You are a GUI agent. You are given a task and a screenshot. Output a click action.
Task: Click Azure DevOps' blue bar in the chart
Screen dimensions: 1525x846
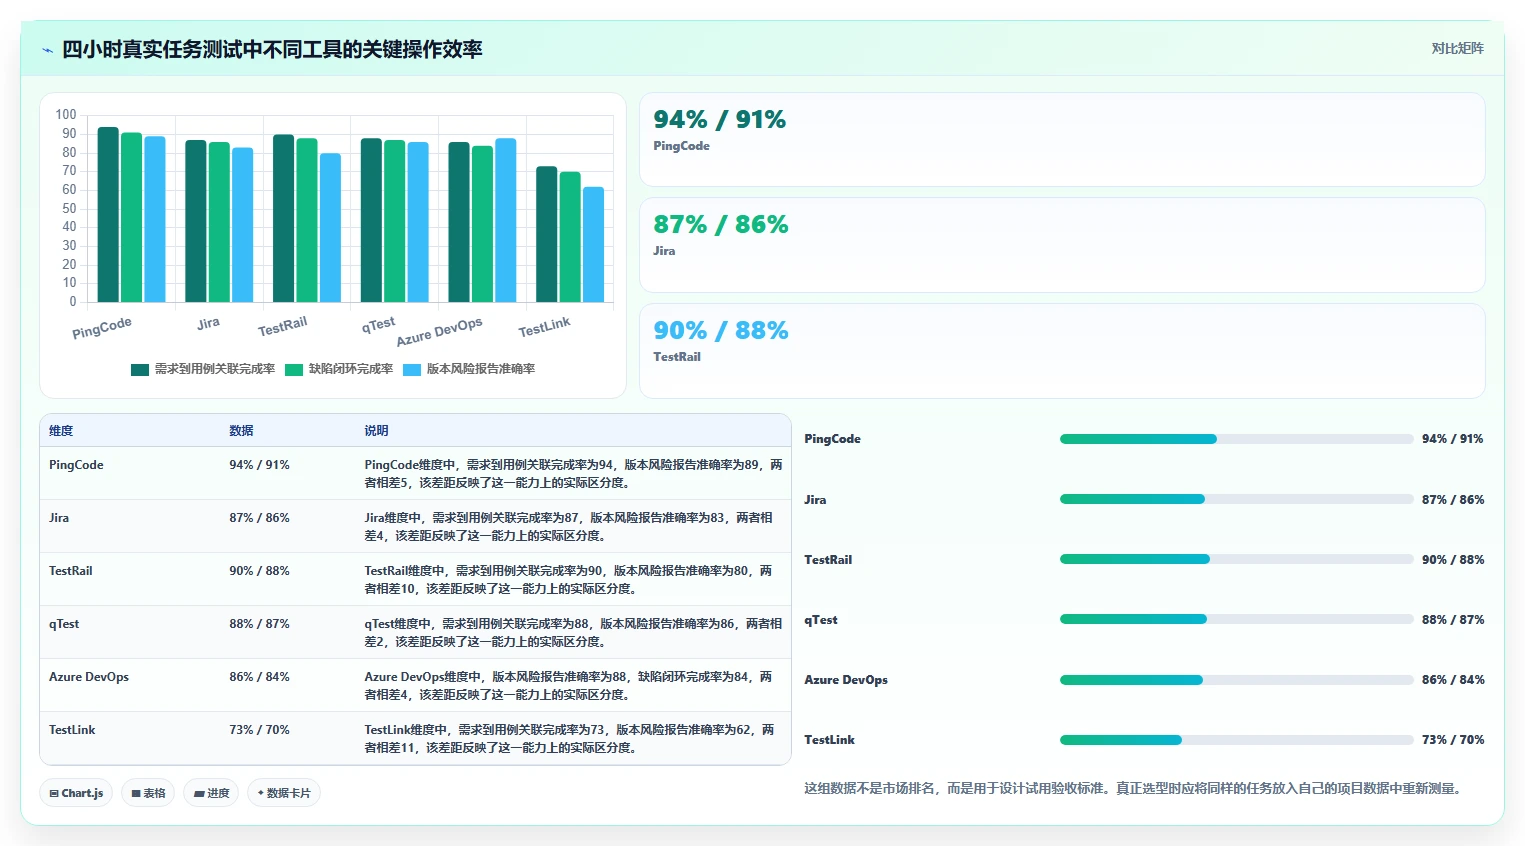(506, 220)
